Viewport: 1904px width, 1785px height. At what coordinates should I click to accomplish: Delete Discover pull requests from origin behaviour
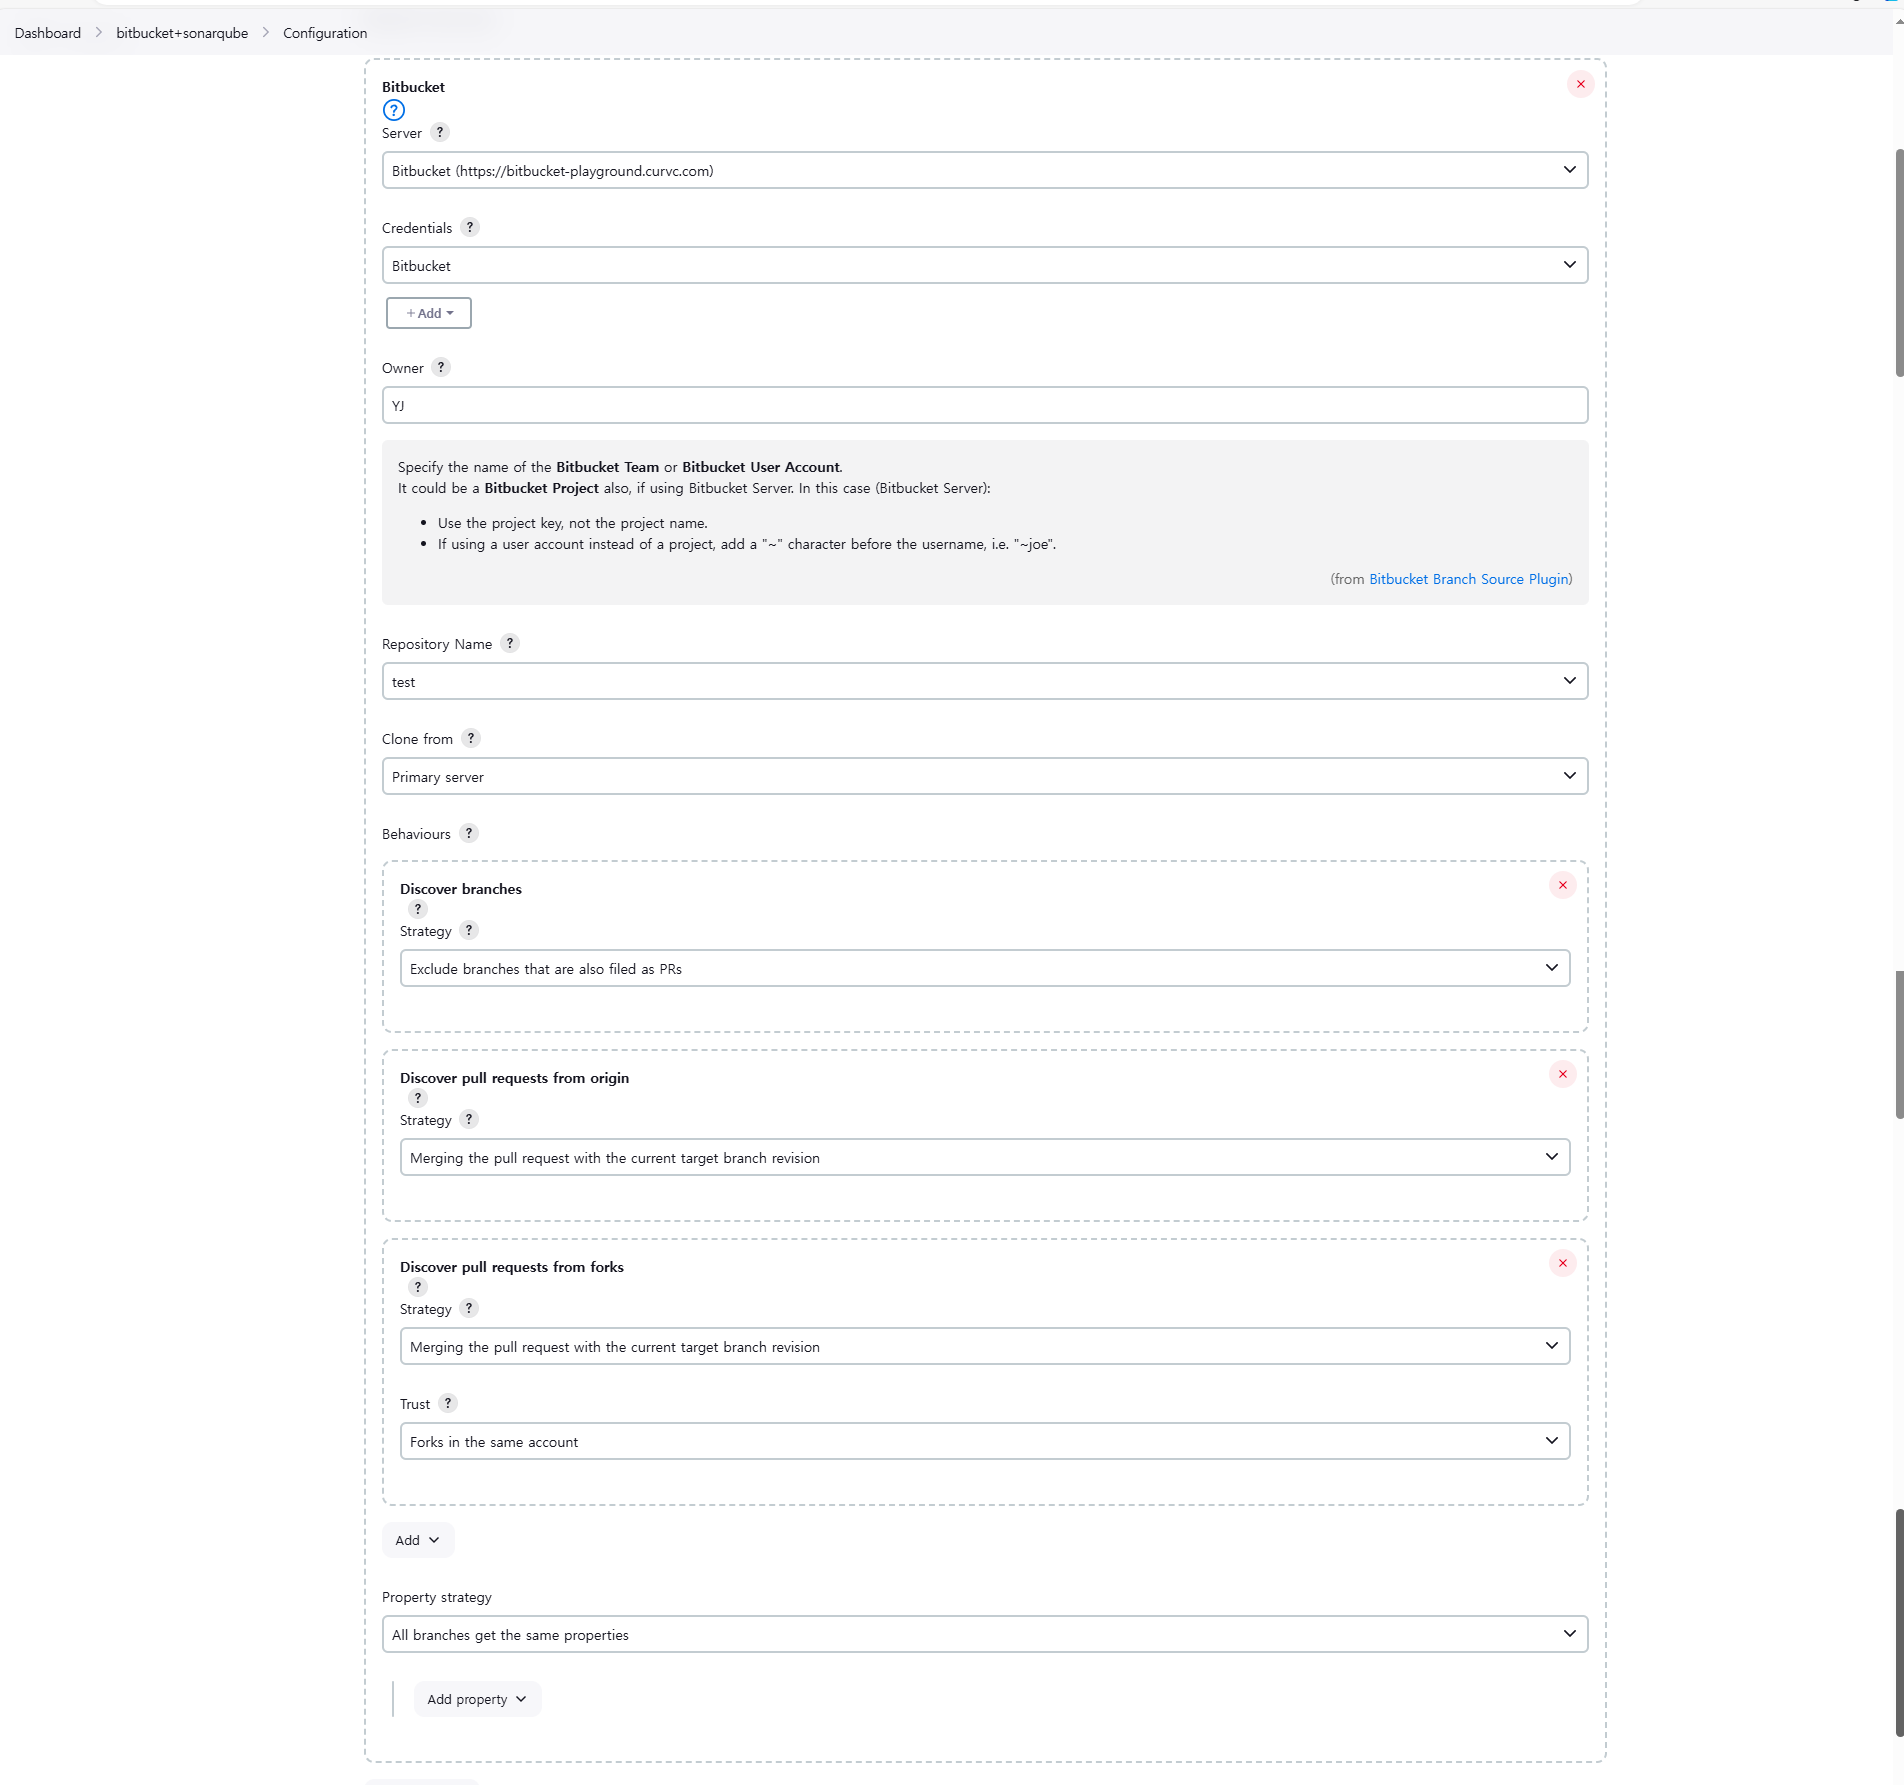click(x=1562, y=1074)
